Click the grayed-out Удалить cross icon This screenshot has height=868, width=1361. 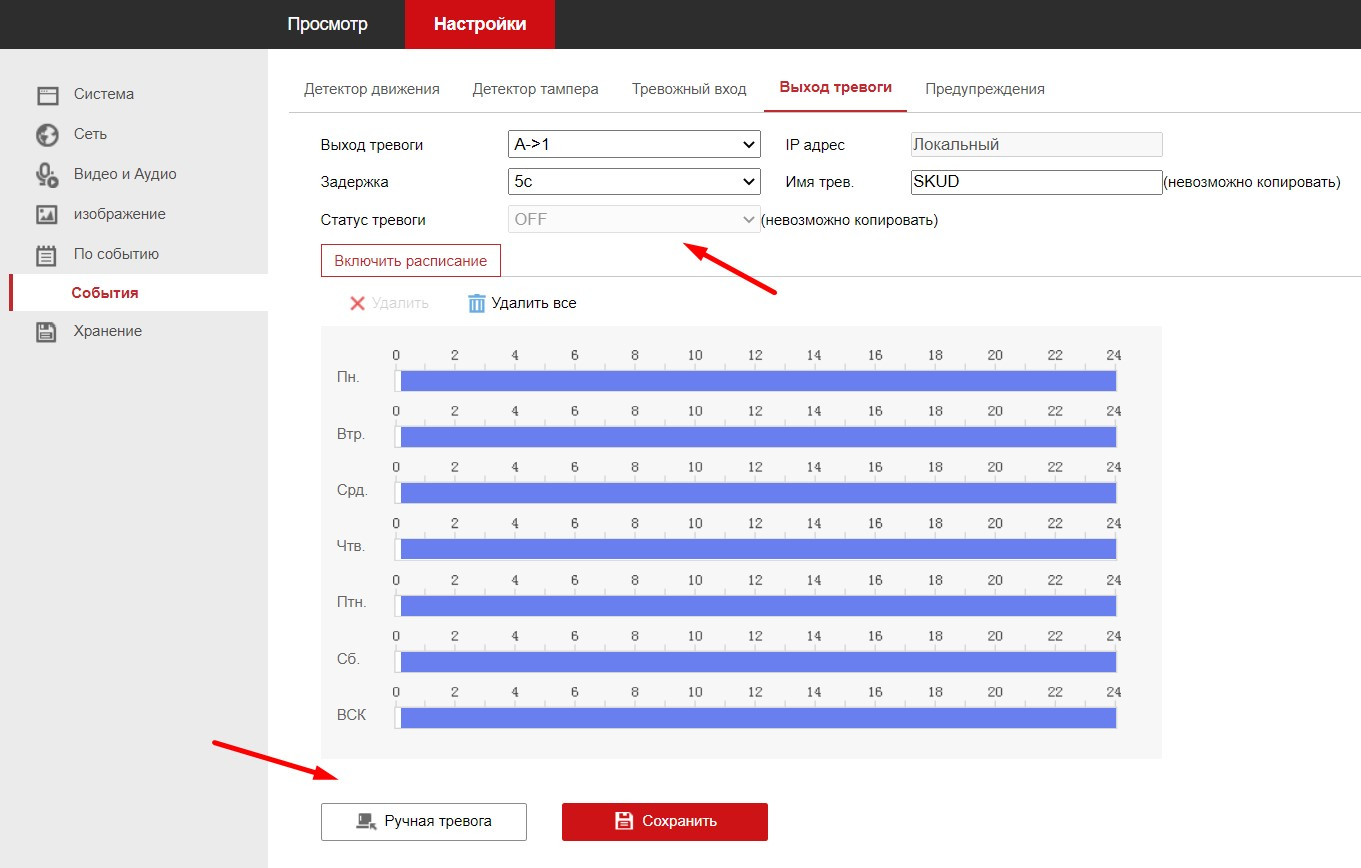pos(357,303)
